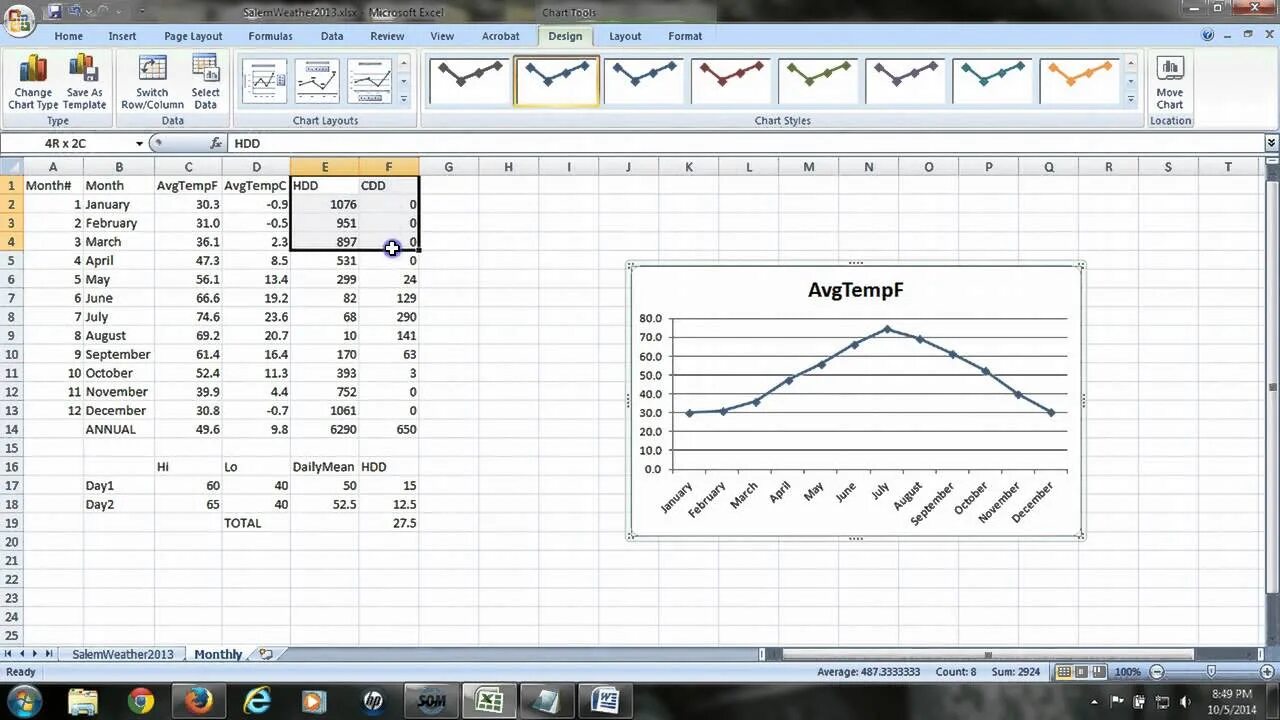Click the 8:49 PM taskbar clock

[x=1231, y=701]
